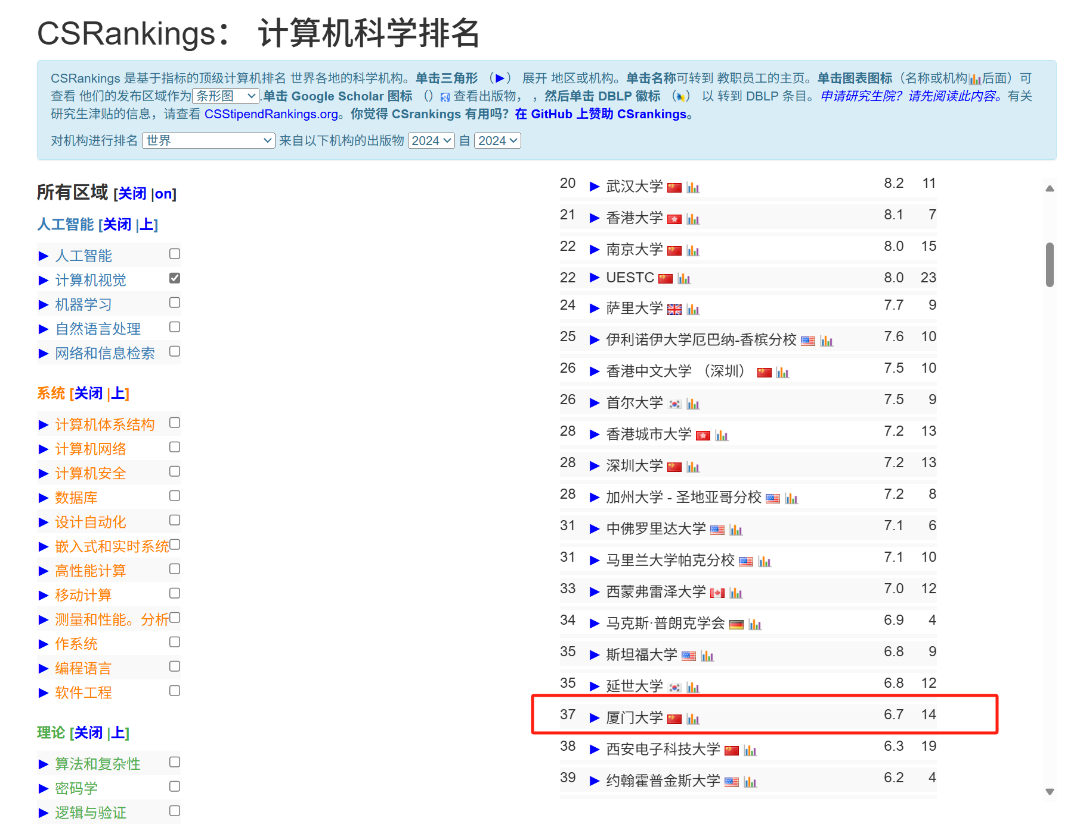This screenshot has height=831, width=1077.
Task: Expand the 南京大学 row triangle
Action: 595,248
